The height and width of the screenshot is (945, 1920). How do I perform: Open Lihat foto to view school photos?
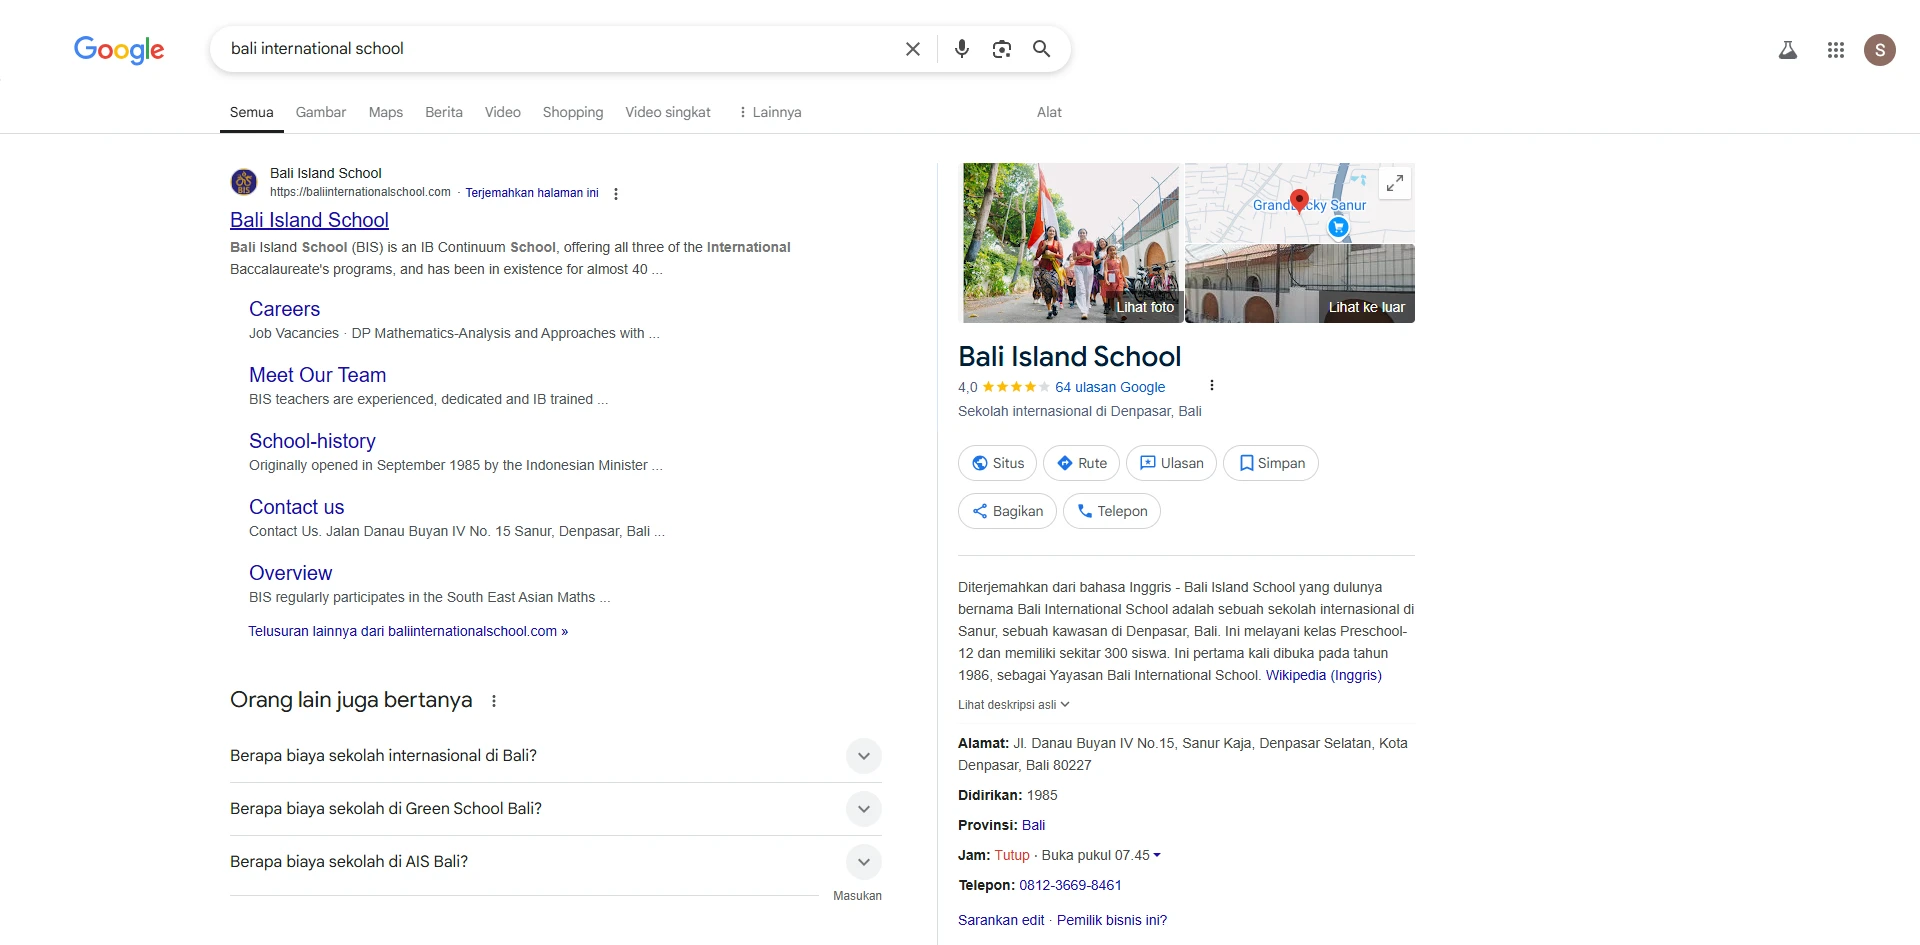[1145, 308]
